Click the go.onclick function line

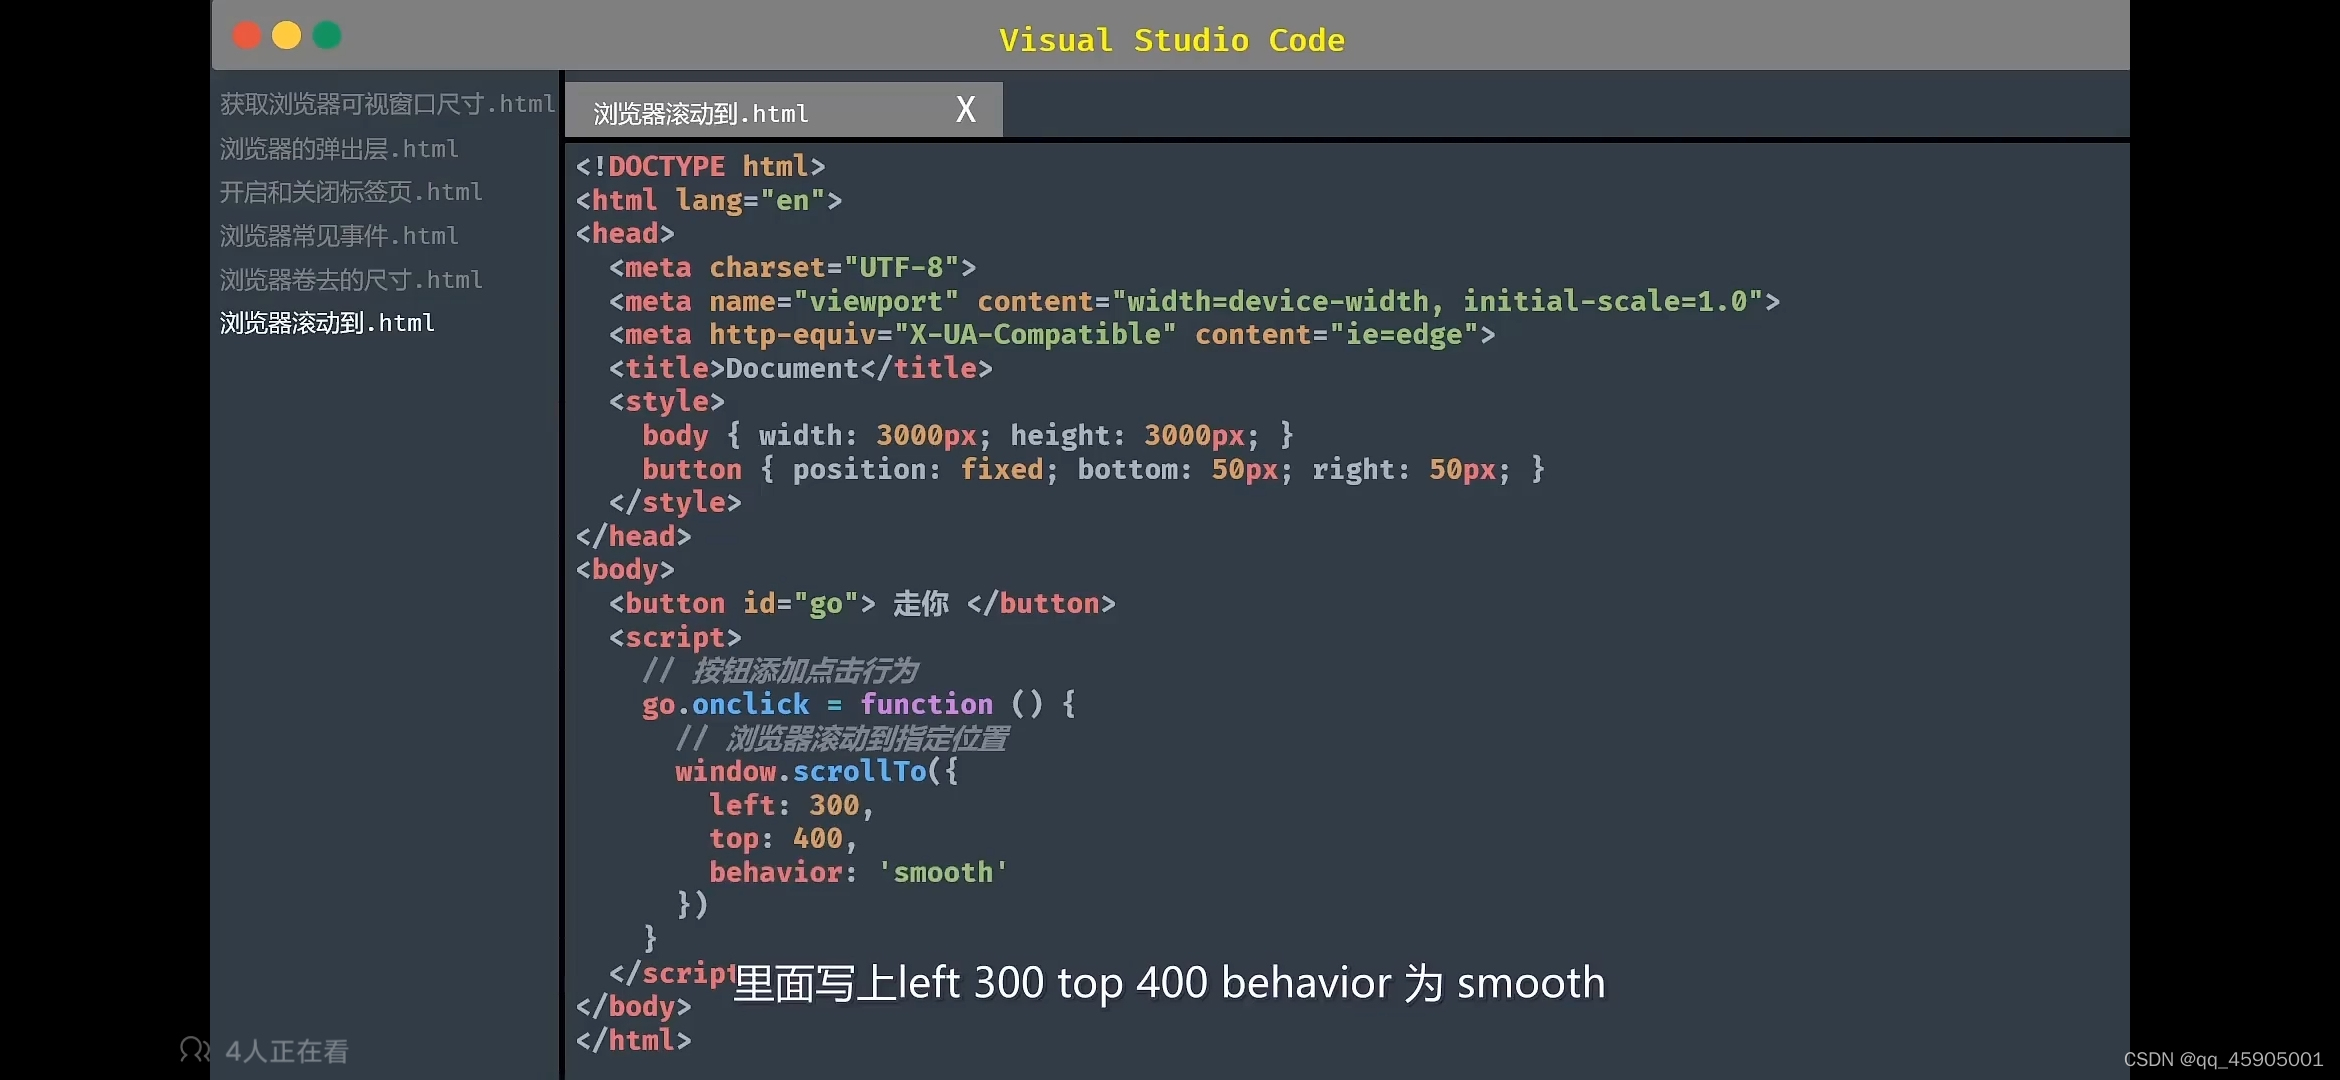click(x=857, y=704)
